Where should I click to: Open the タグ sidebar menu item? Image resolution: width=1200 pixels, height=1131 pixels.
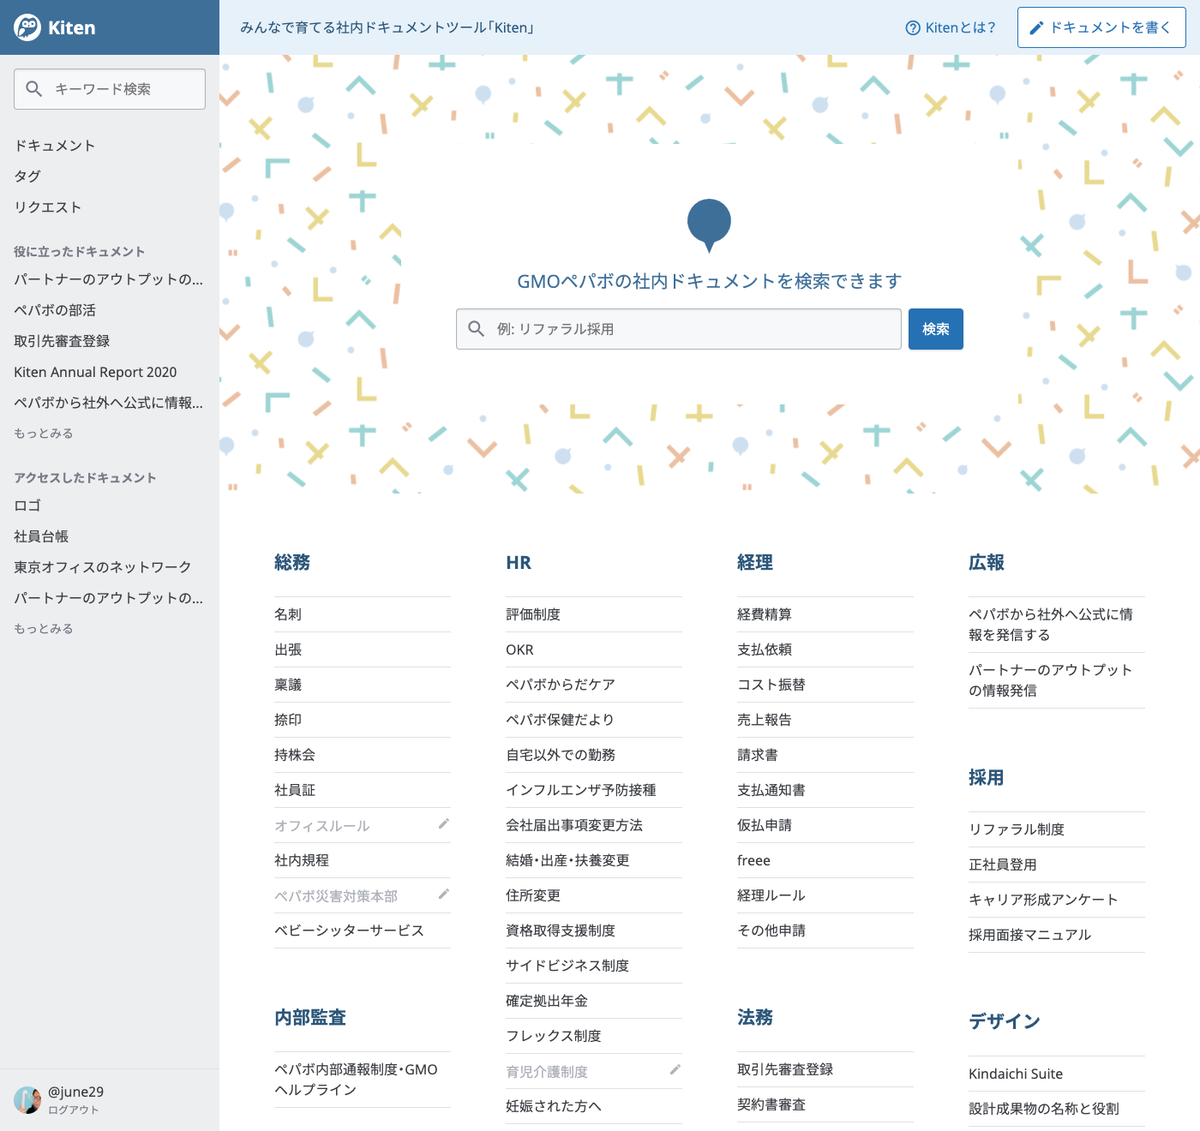[28, 176]
